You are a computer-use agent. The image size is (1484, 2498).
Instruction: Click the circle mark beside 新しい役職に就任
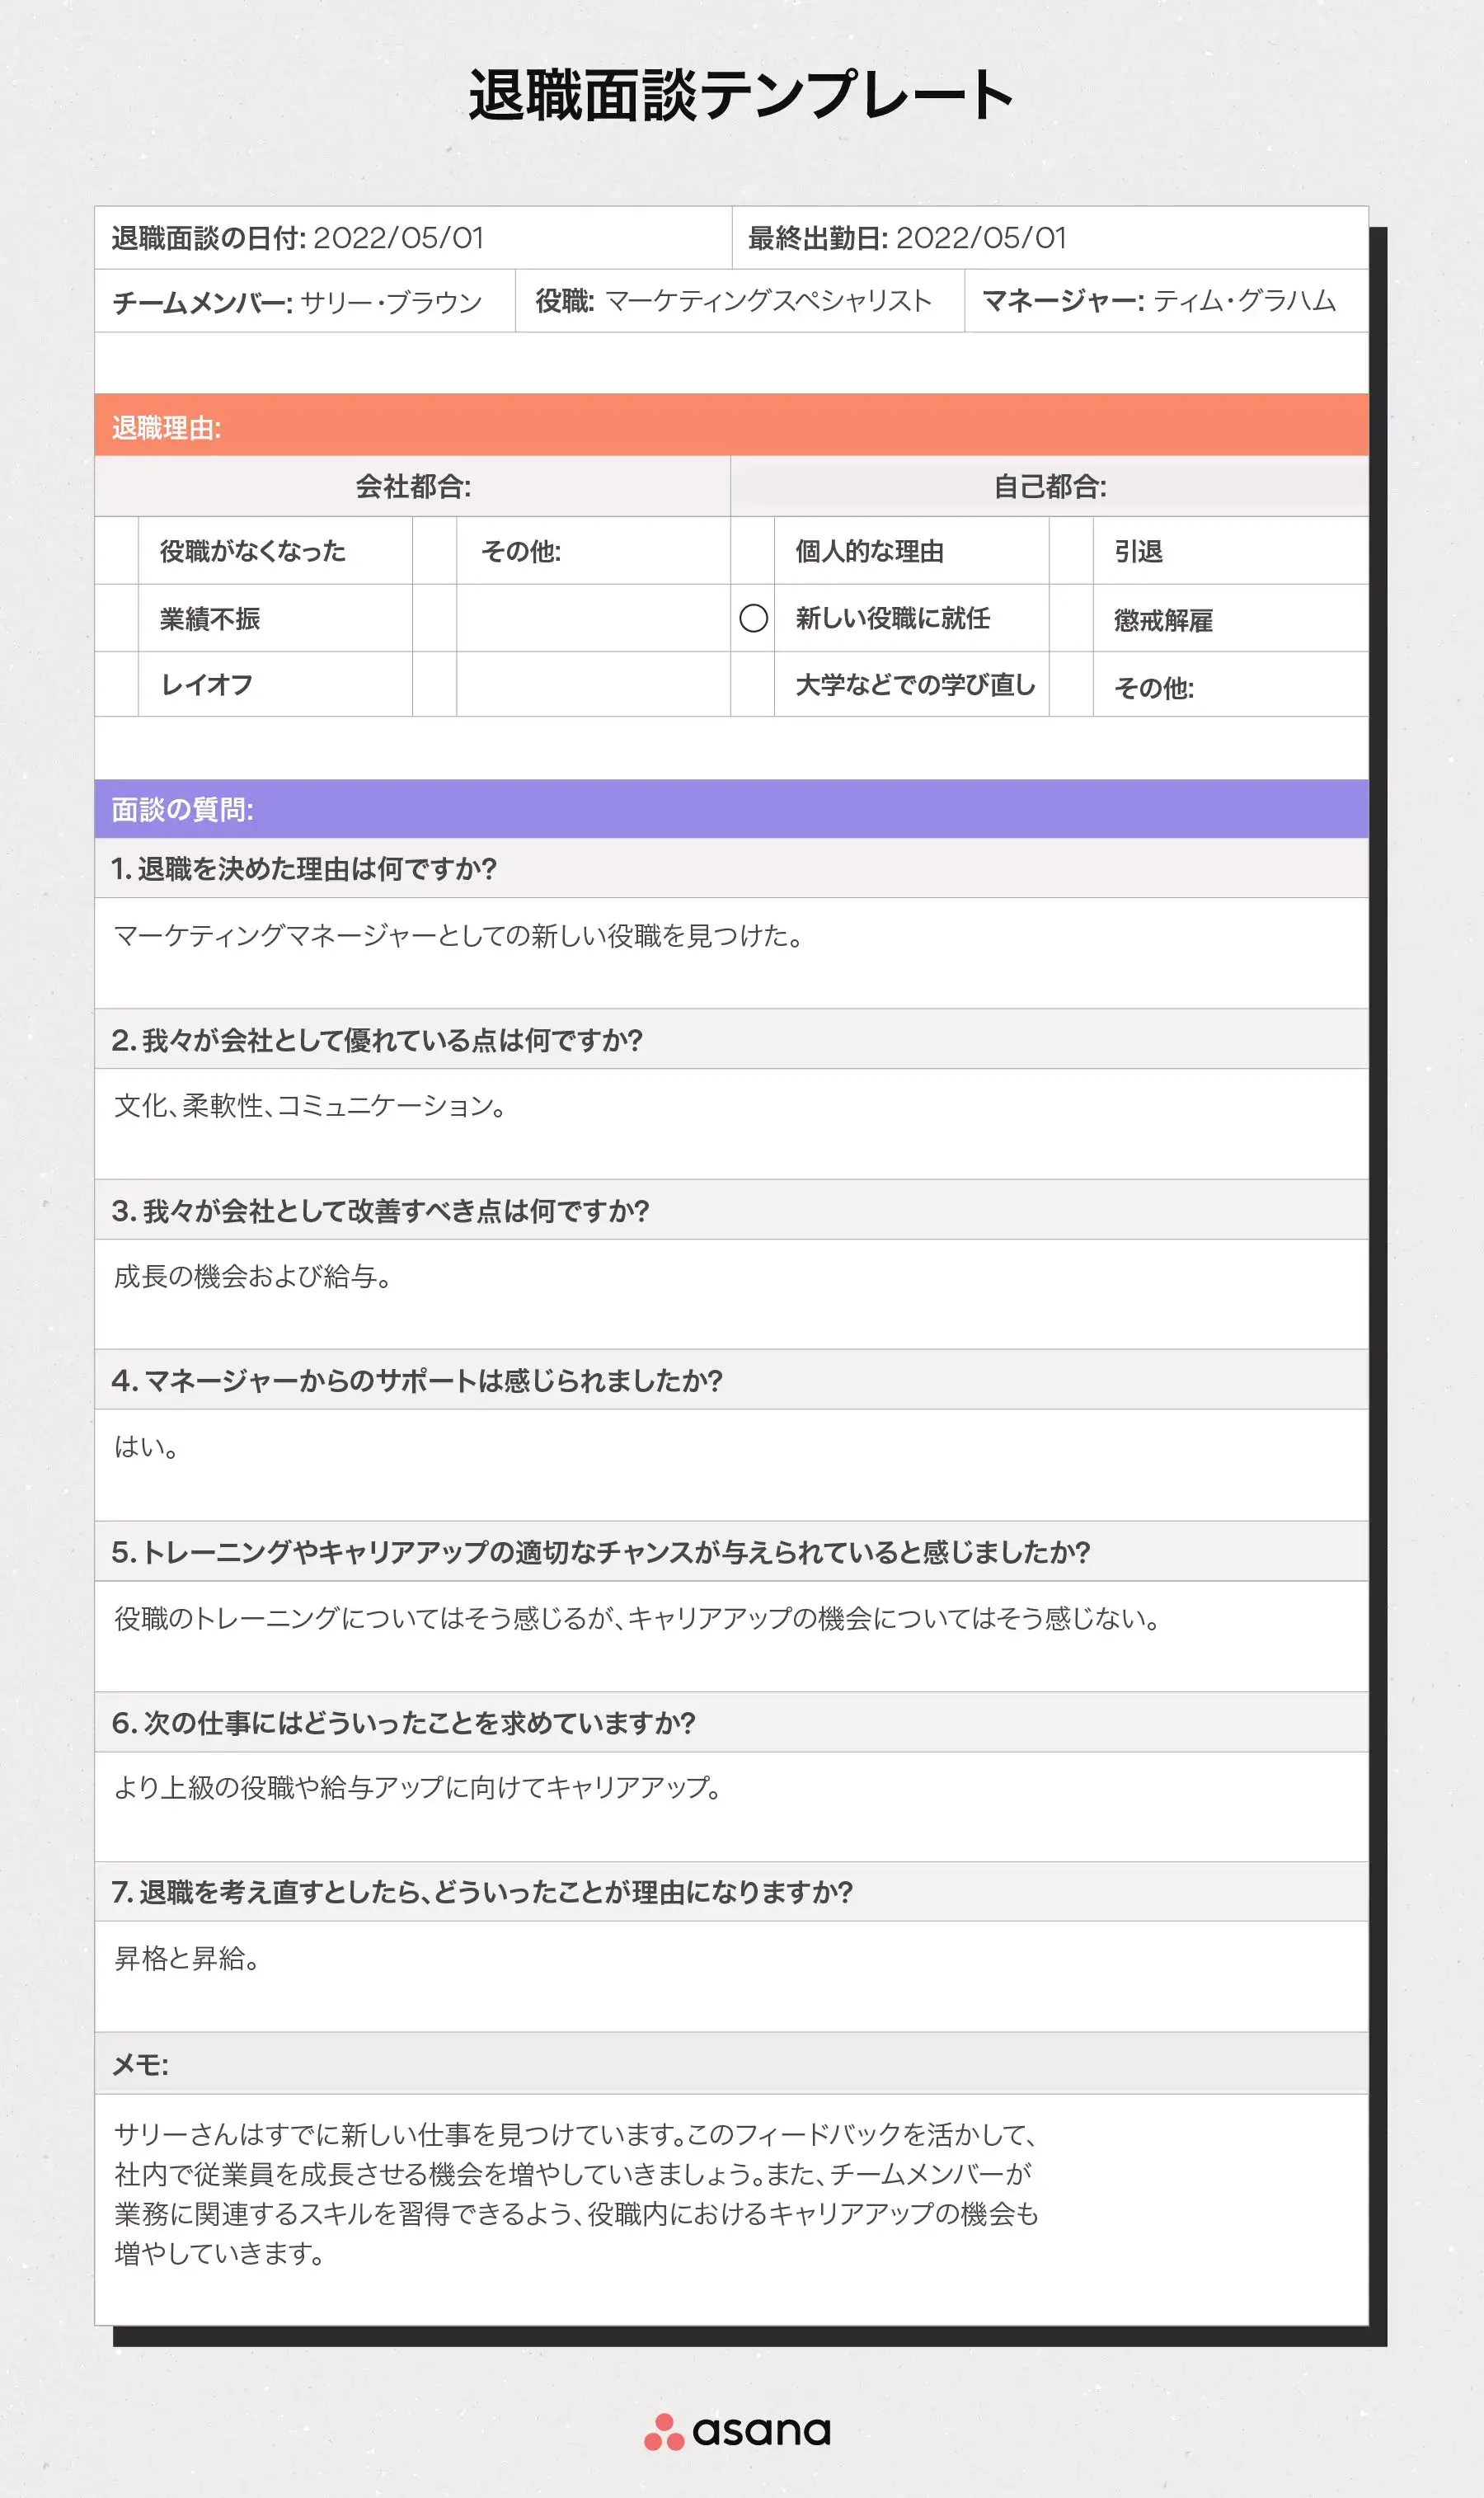pyautogui.click(x=753, y=618)
